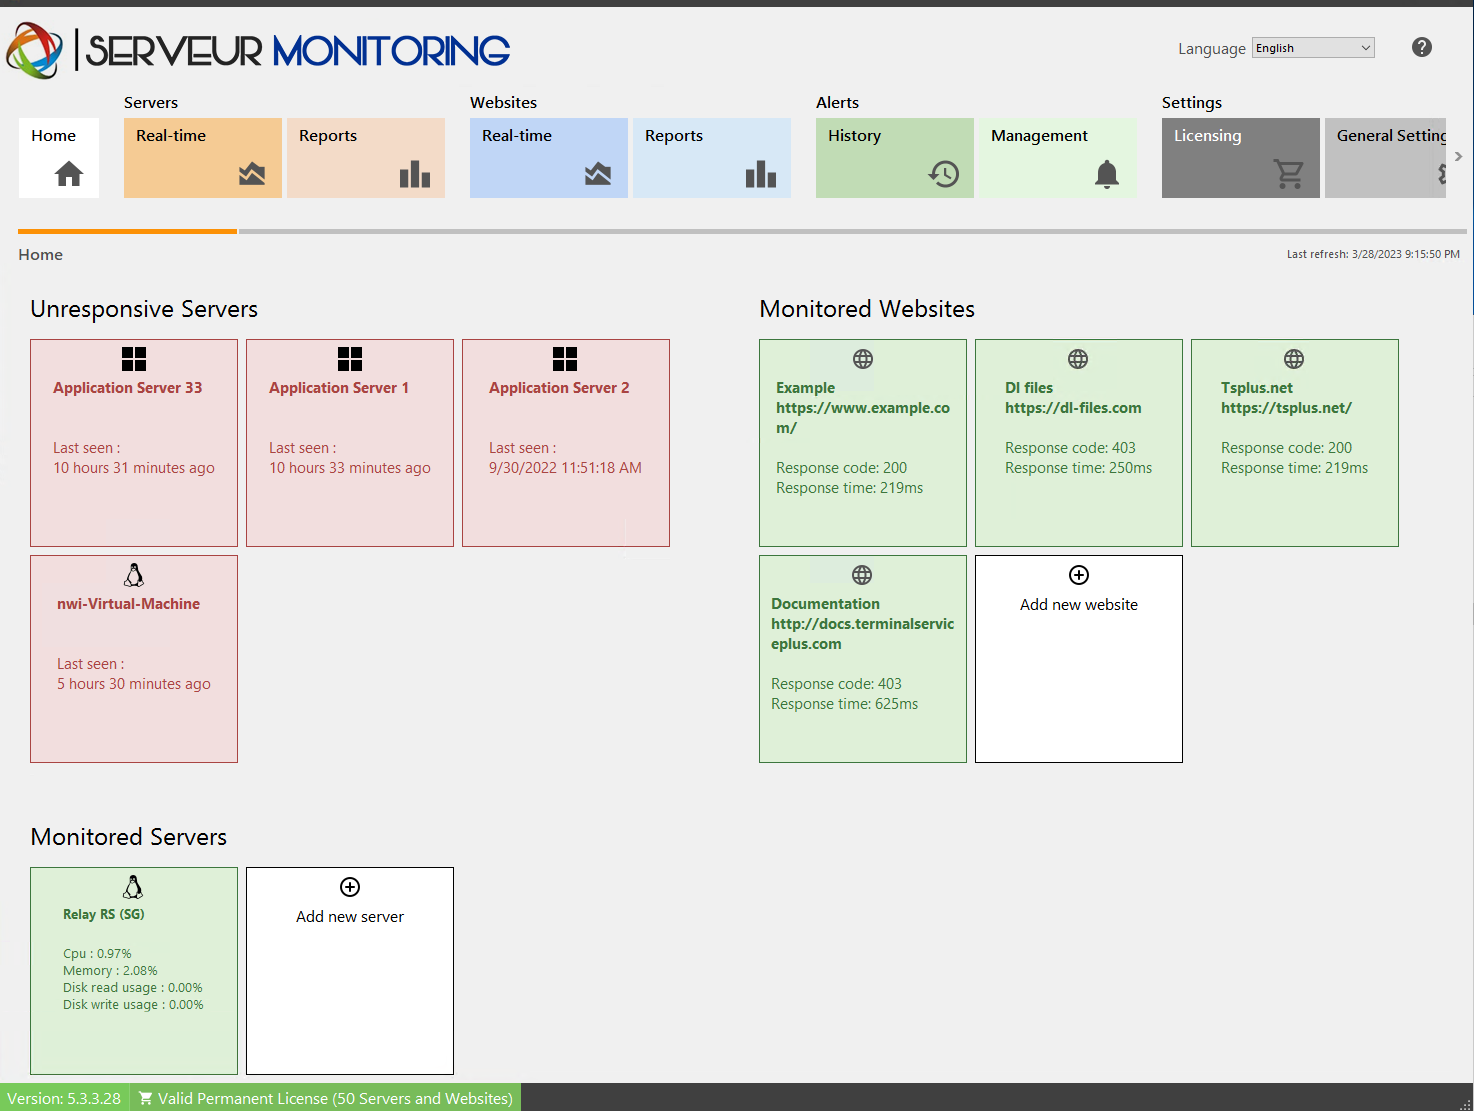Viewport: 1474px width, 1111px height.
Task: Click the Home breadcrumb text
Action: [x=40, y=255]
